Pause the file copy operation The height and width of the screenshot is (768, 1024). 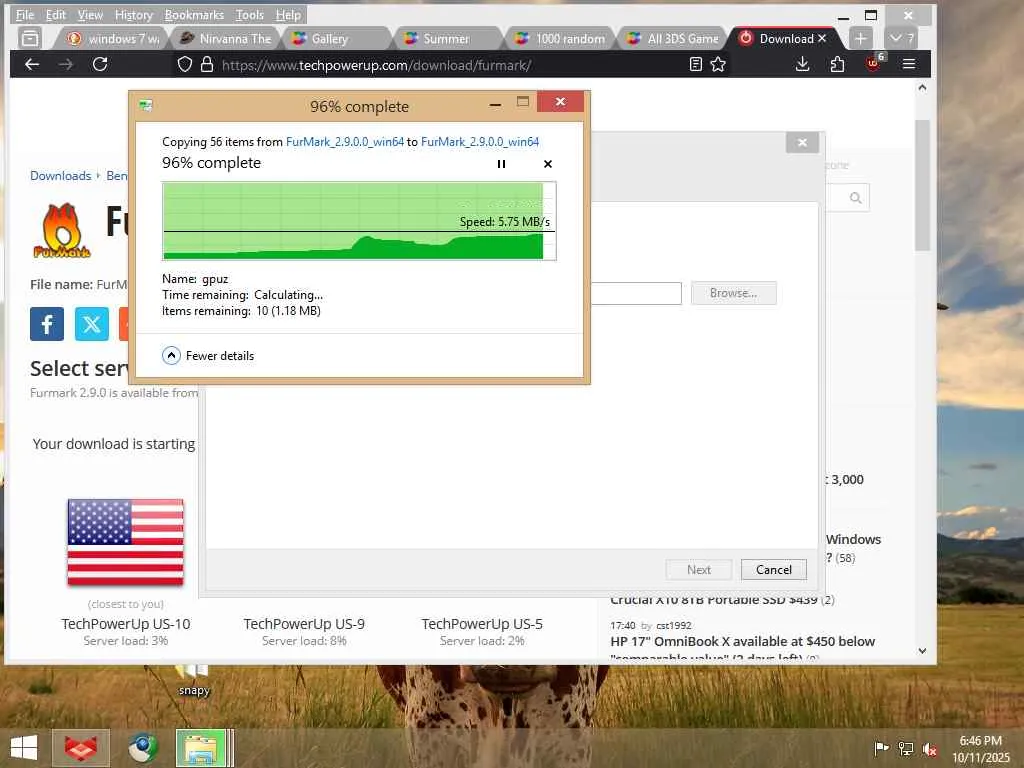pyautogui.click(x=502, y=164)
